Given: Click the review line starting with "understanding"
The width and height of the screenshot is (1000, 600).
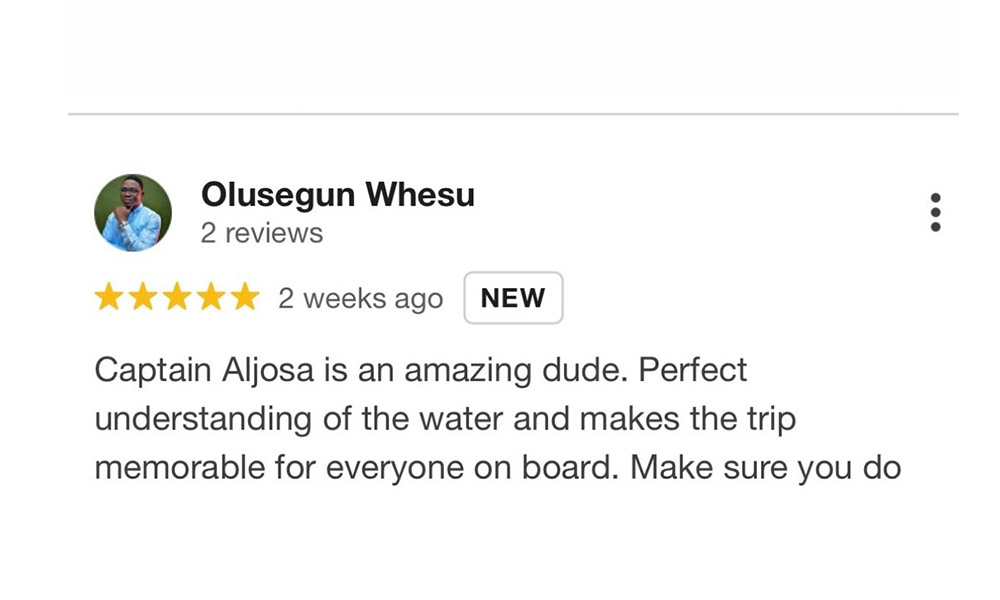Looking at the screenshot, I should click(445, 419).
